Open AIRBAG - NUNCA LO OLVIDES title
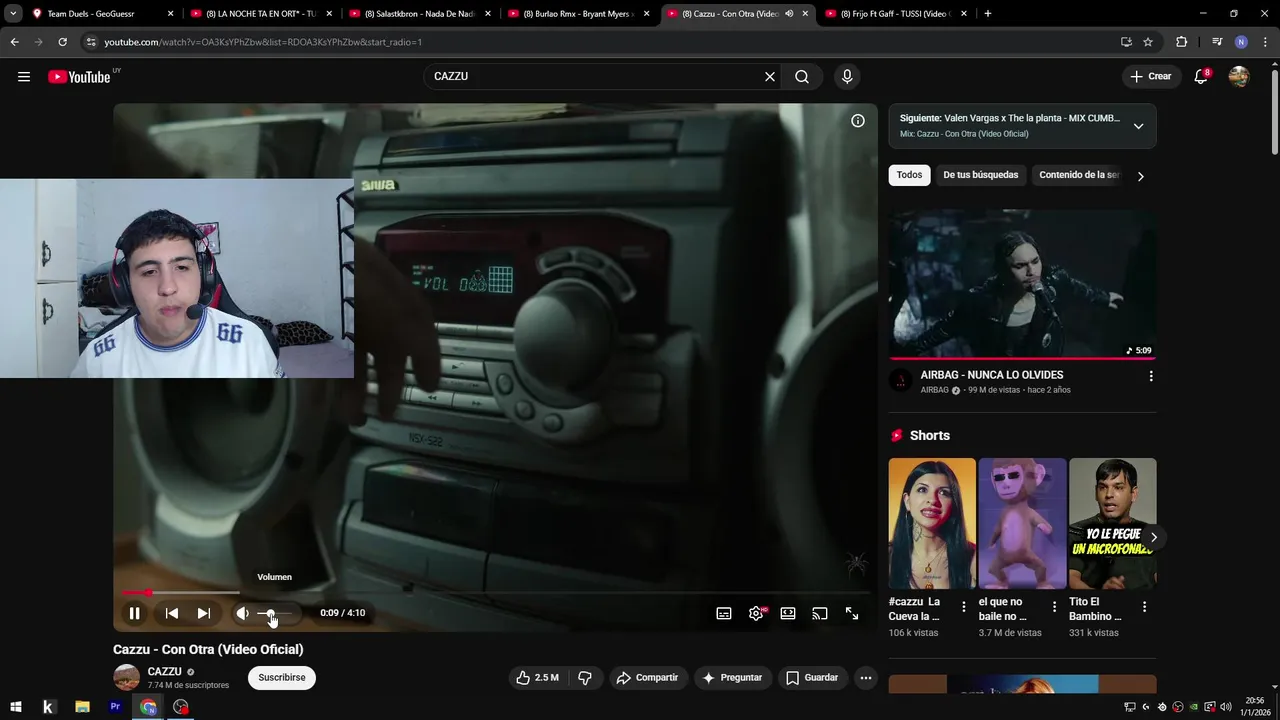This screenshot has width=1280, height=720. (x=992, y=375)
